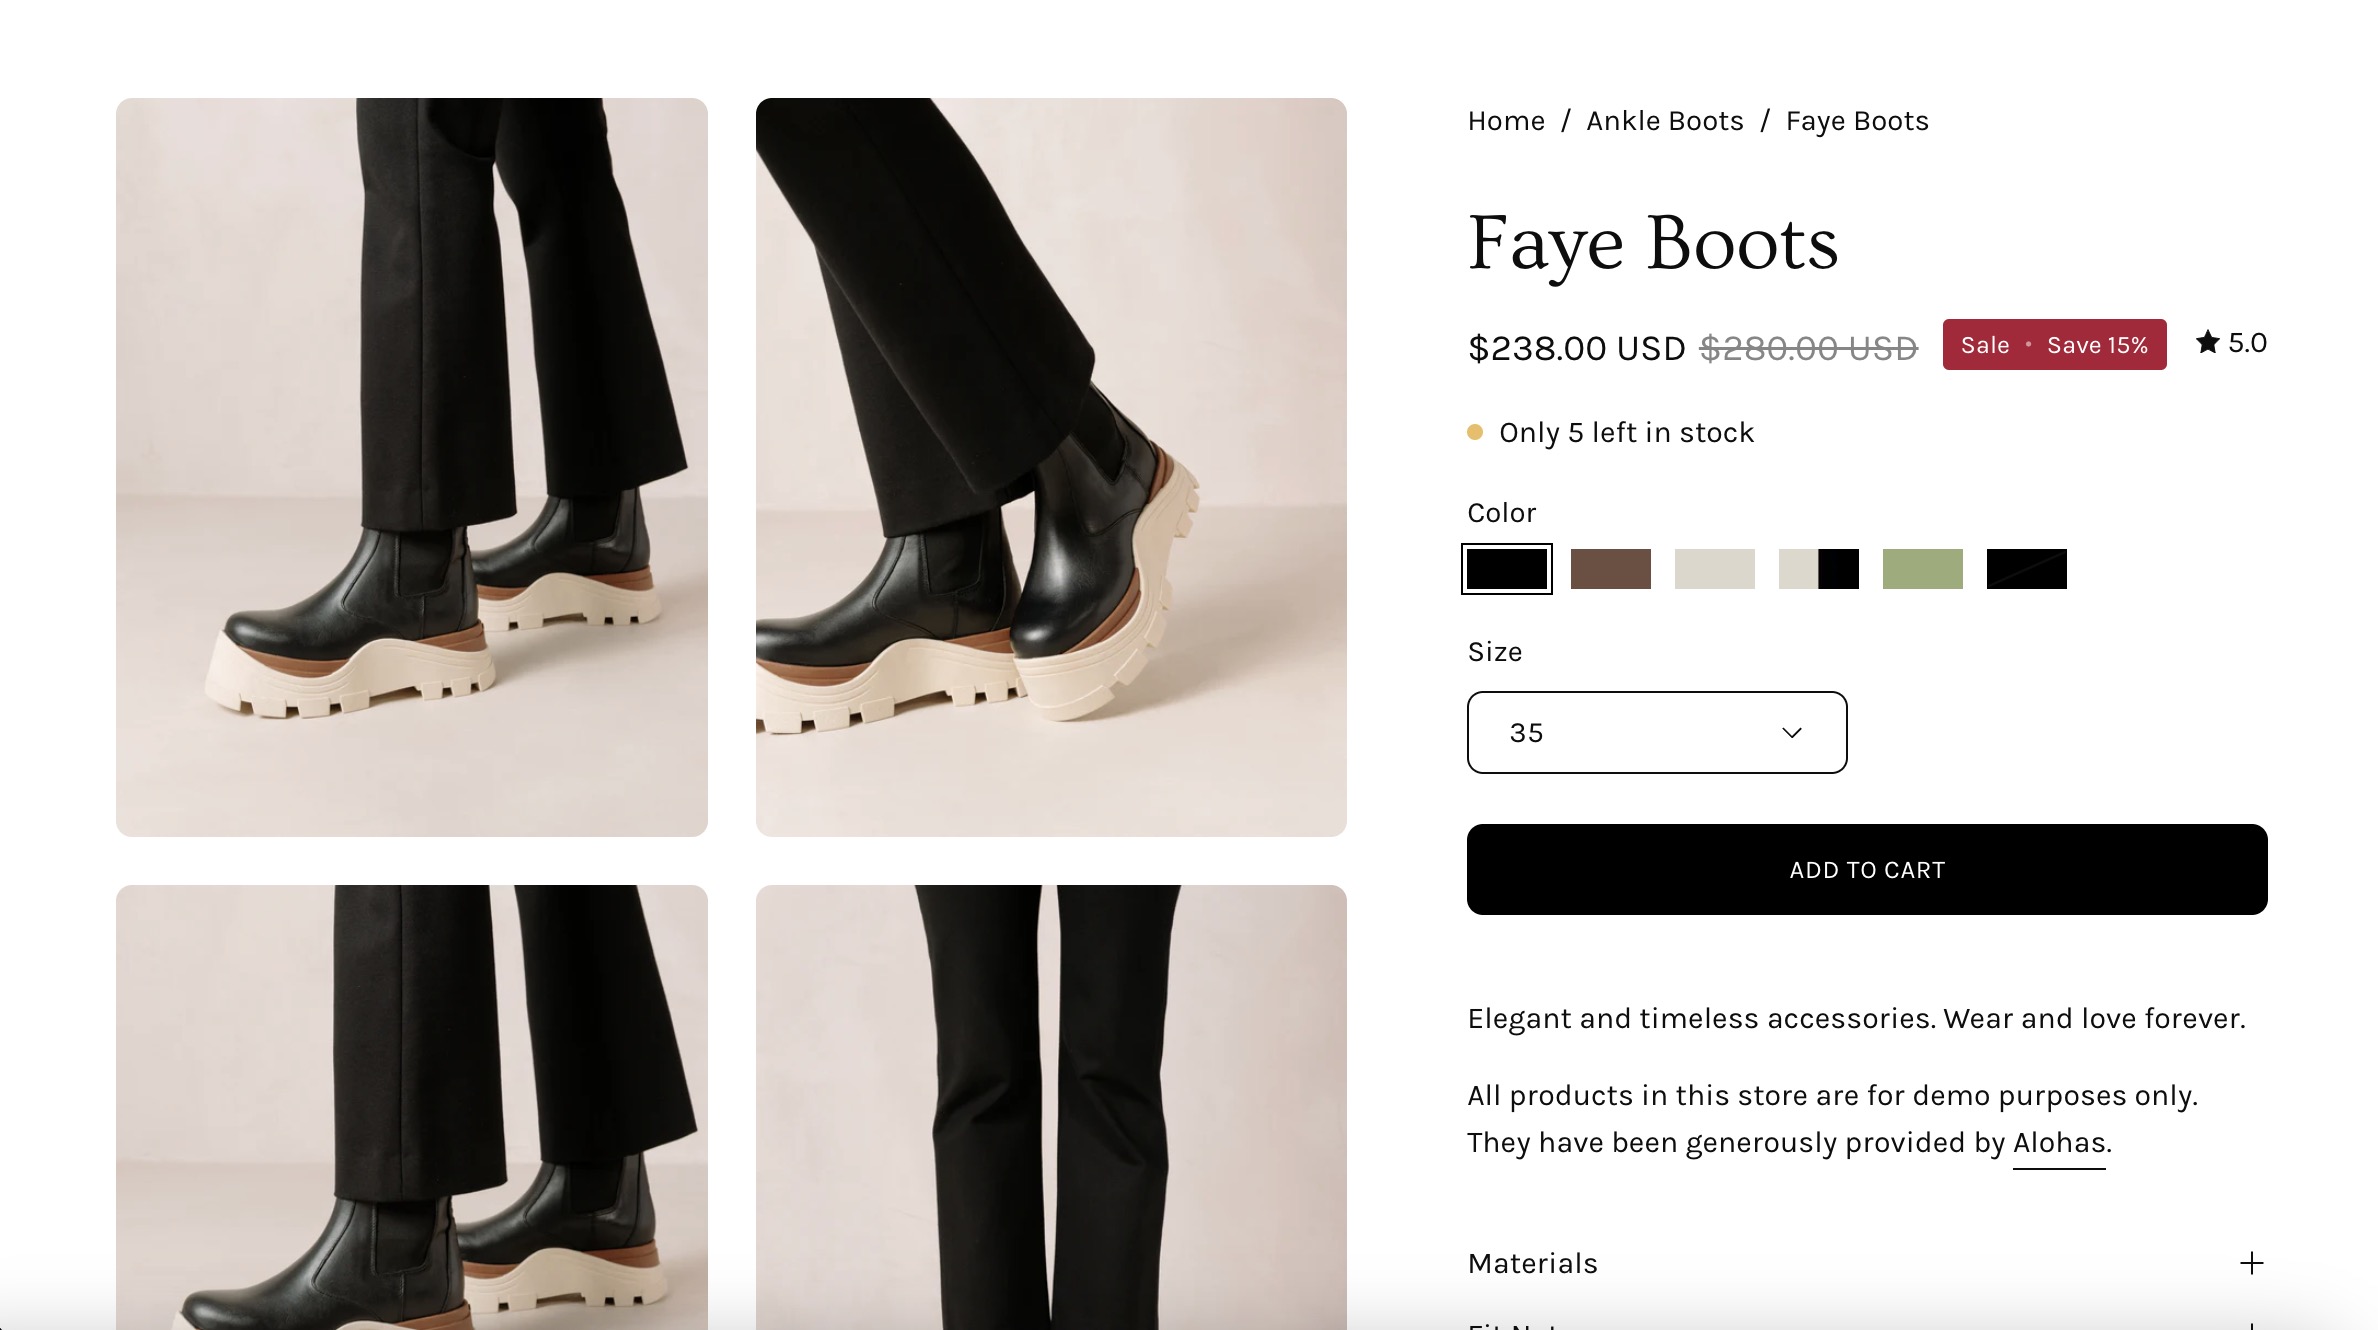
Task: Click the Sale Save 15% badge
Action: click(x=2054, y=345)
